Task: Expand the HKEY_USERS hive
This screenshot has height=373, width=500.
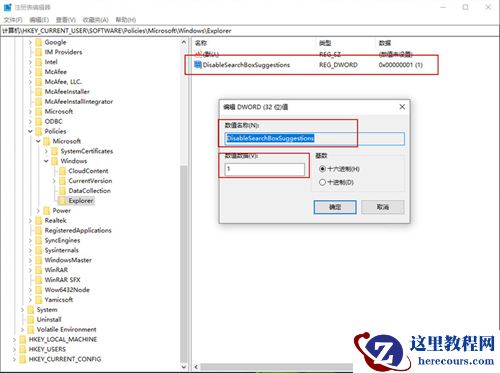Action: pyautogui.click(x=14, y=349)
